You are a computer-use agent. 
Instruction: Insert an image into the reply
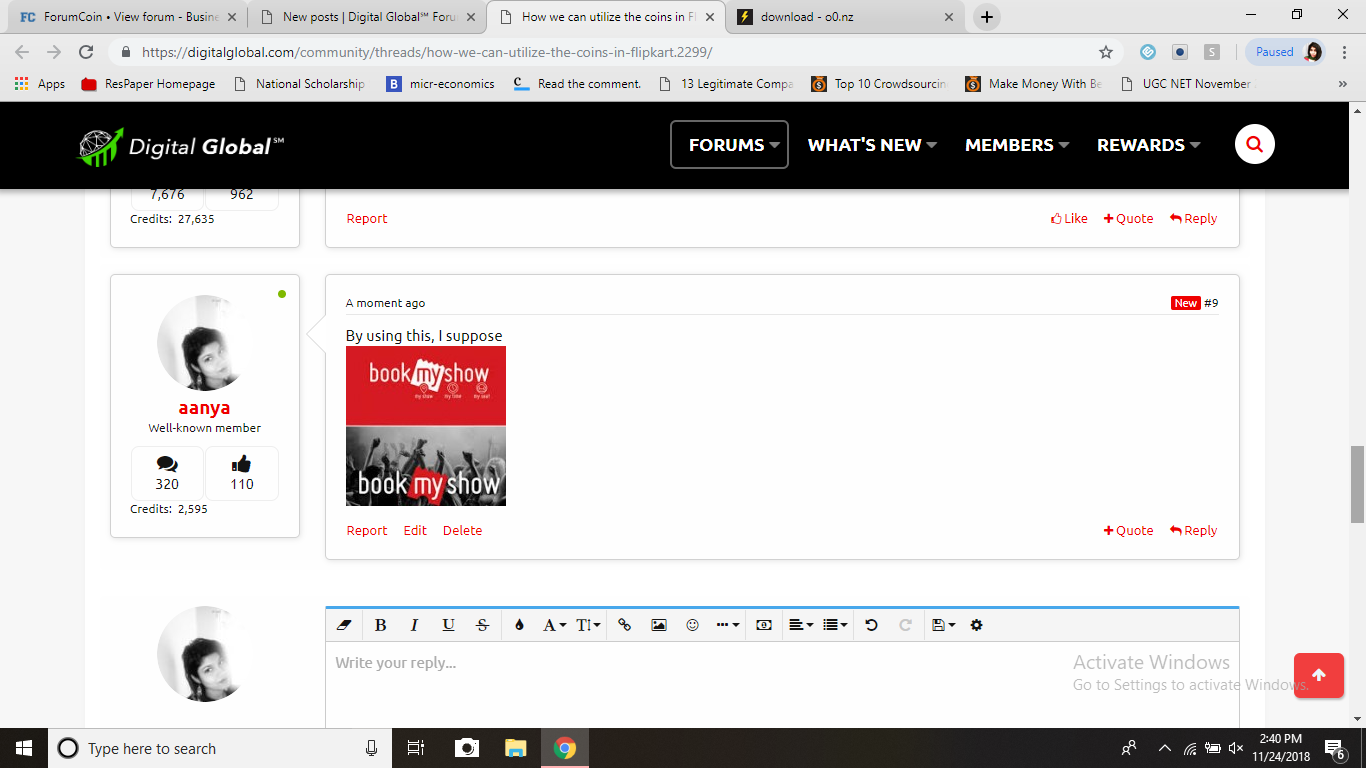(x=656, y=624)
